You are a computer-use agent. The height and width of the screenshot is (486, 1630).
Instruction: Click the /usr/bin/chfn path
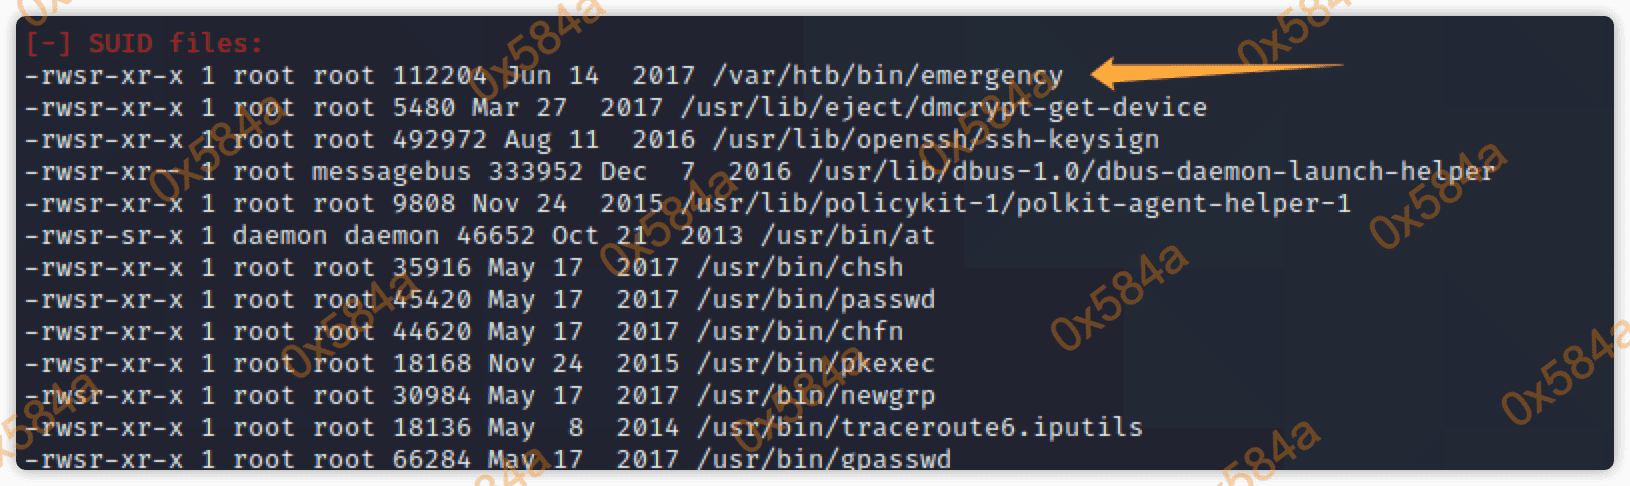coord(799,332)
